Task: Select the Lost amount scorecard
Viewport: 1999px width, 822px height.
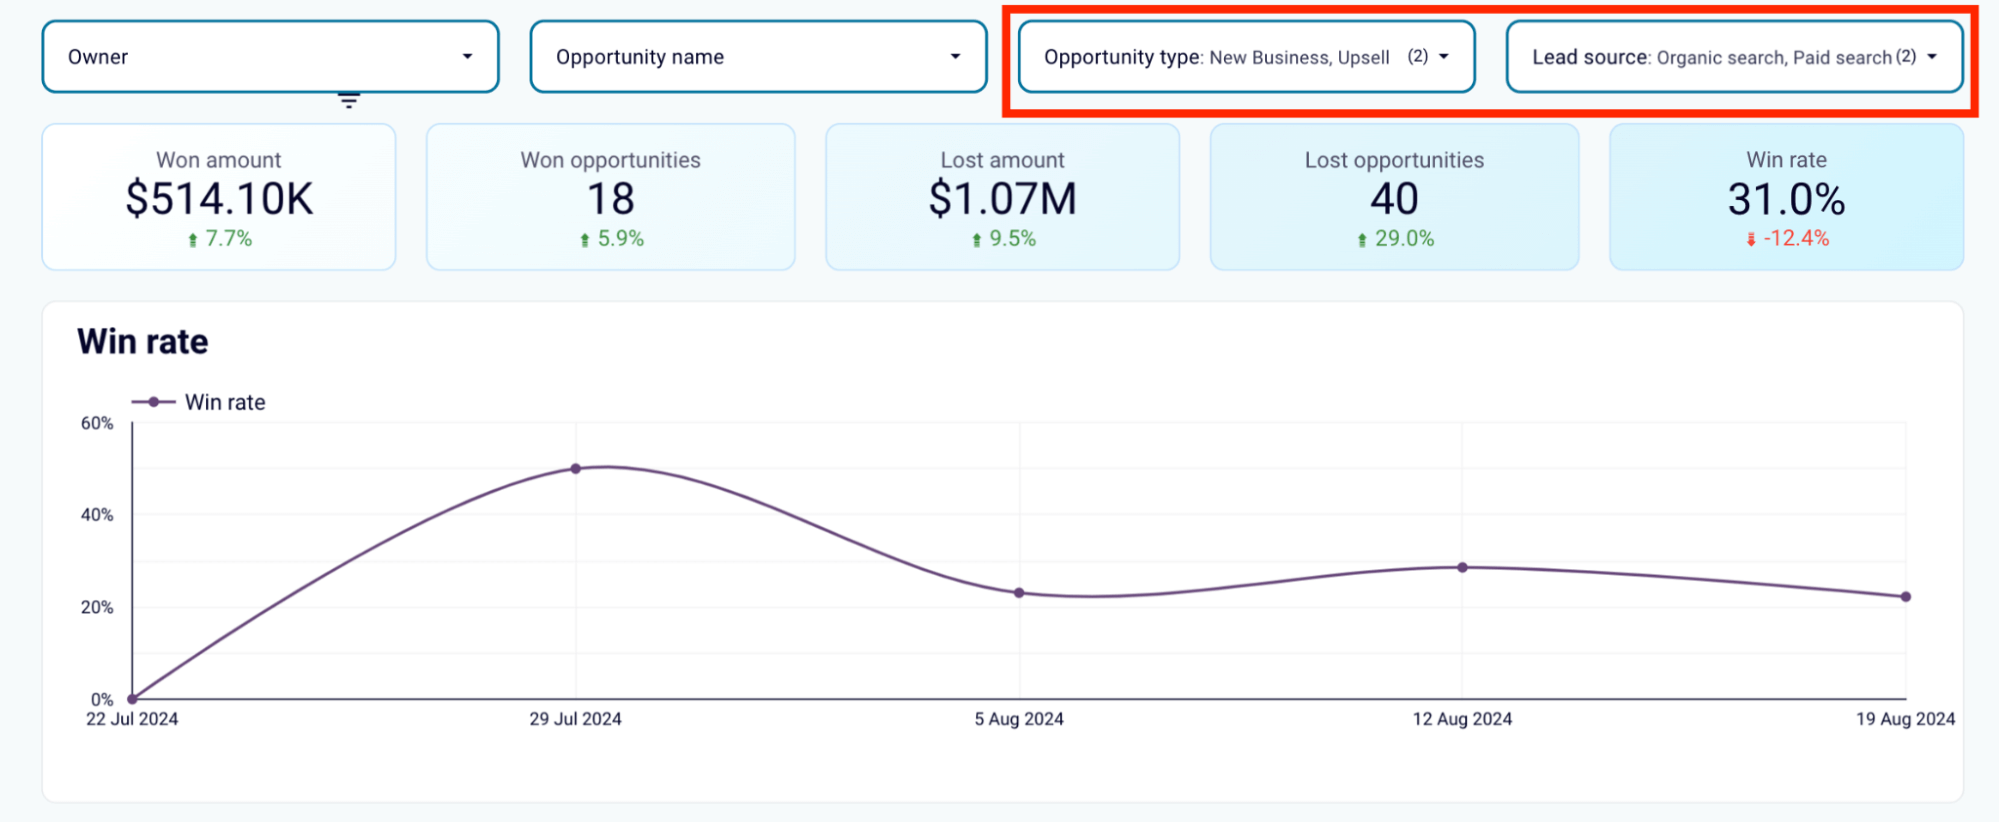Action: coord(1002,197)
